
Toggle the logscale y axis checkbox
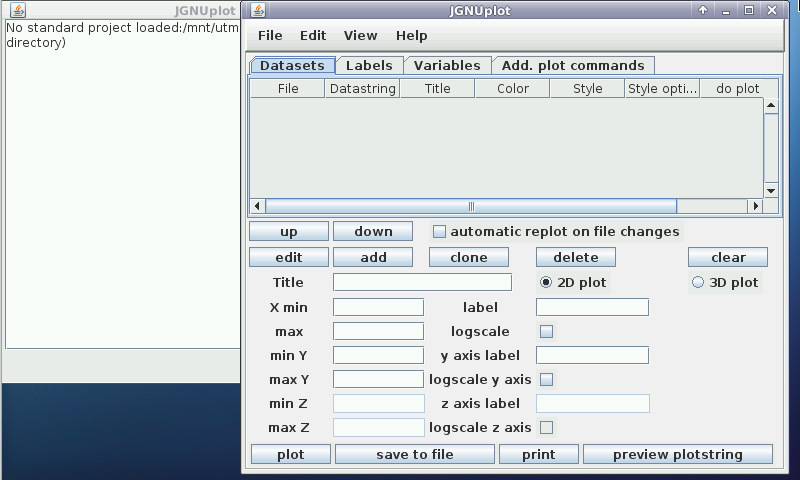[x=546, y=380]
